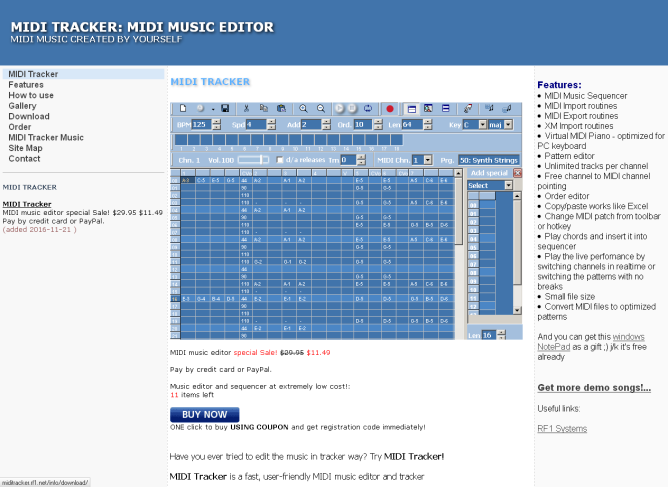The width and height of the screenshot is (668, 487).
Task: Toggle the d/a releases checkbox
Action: 280,160
